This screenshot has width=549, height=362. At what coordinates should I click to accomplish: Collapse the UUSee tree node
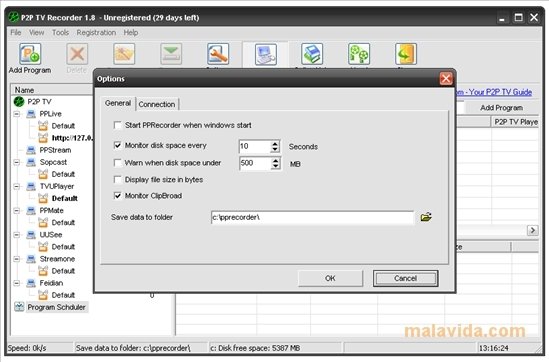[17, 235]
